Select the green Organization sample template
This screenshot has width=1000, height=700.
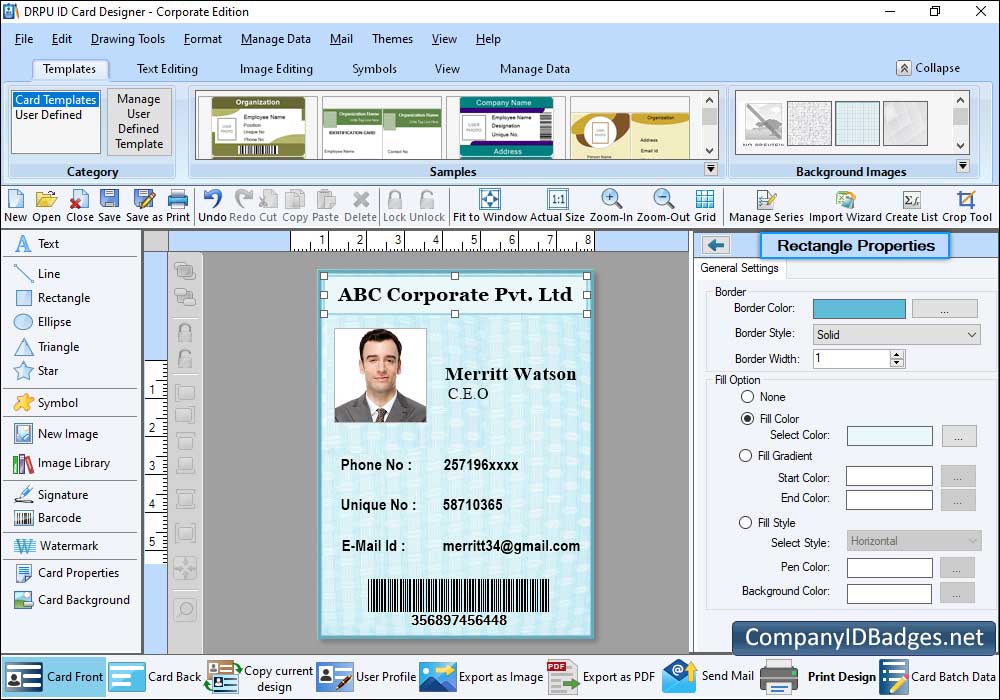pos(258,127)
